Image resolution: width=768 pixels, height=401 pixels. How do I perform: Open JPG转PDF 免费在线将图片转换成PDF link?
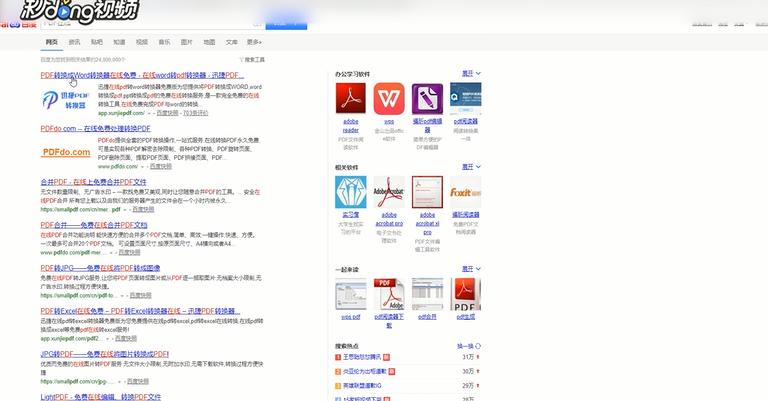[105, 354]
